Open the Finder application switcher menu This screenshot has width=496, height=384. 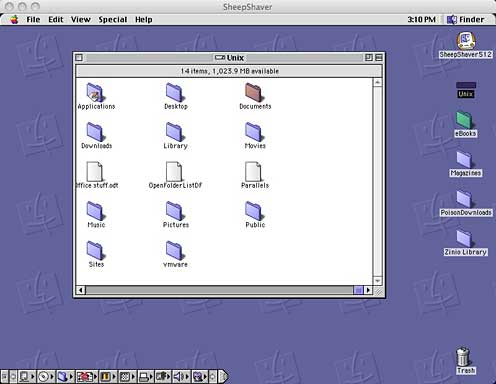click(x=466, y=20)
